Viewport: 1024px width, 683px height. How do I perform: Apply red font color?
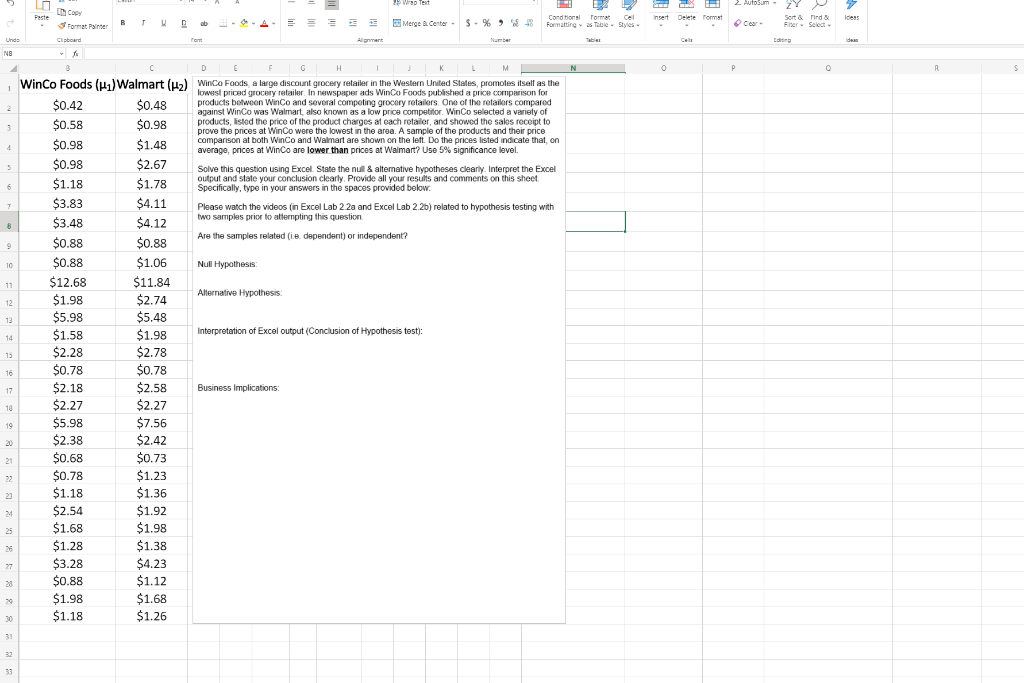tap(264, 23)
